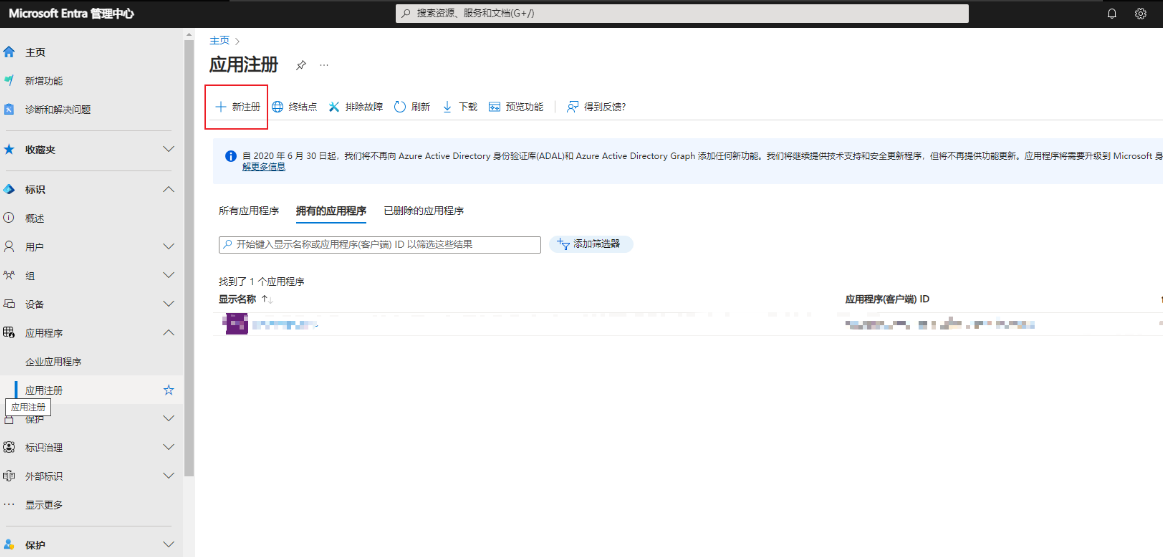Click the globe icon for 终结点
The image size is (1163, 557).
(277, 107)
